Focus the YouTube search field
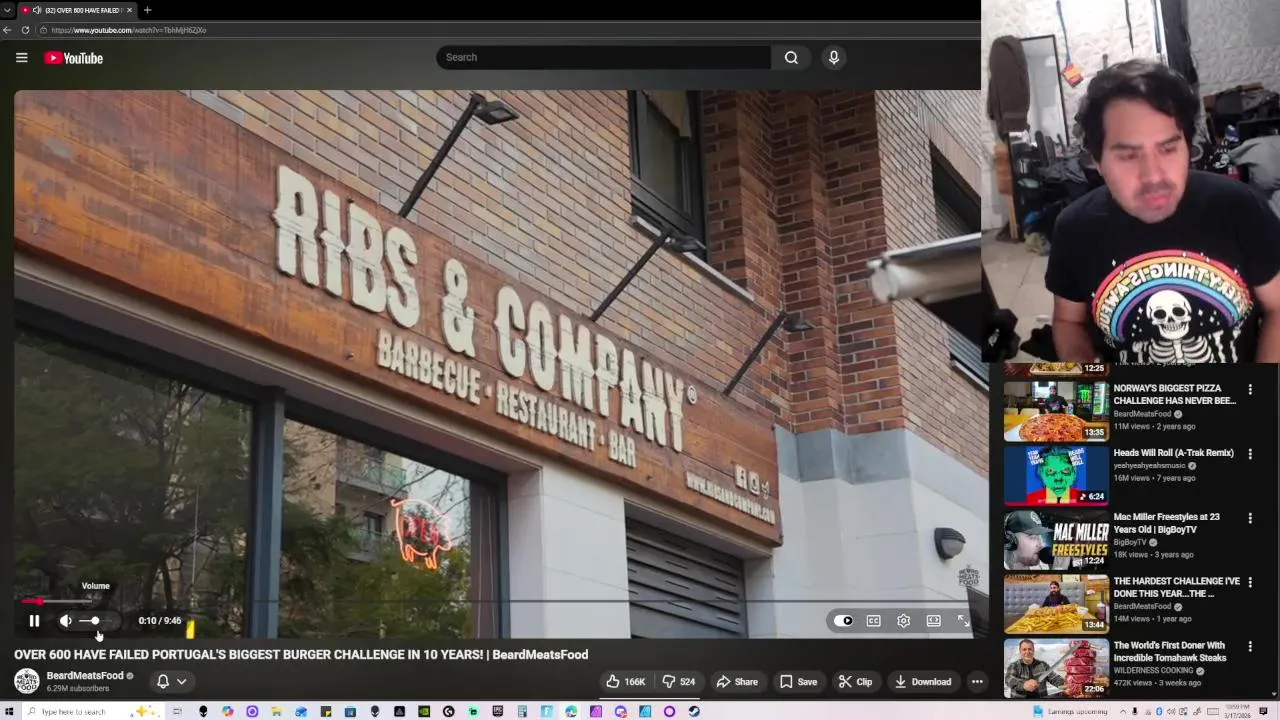 603,57
